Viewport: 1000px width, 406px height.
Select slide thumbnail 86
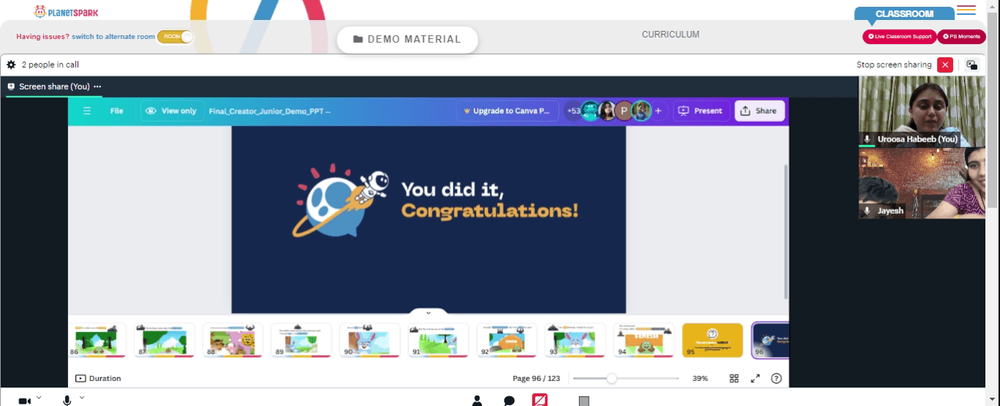click(x=97, y=340)
